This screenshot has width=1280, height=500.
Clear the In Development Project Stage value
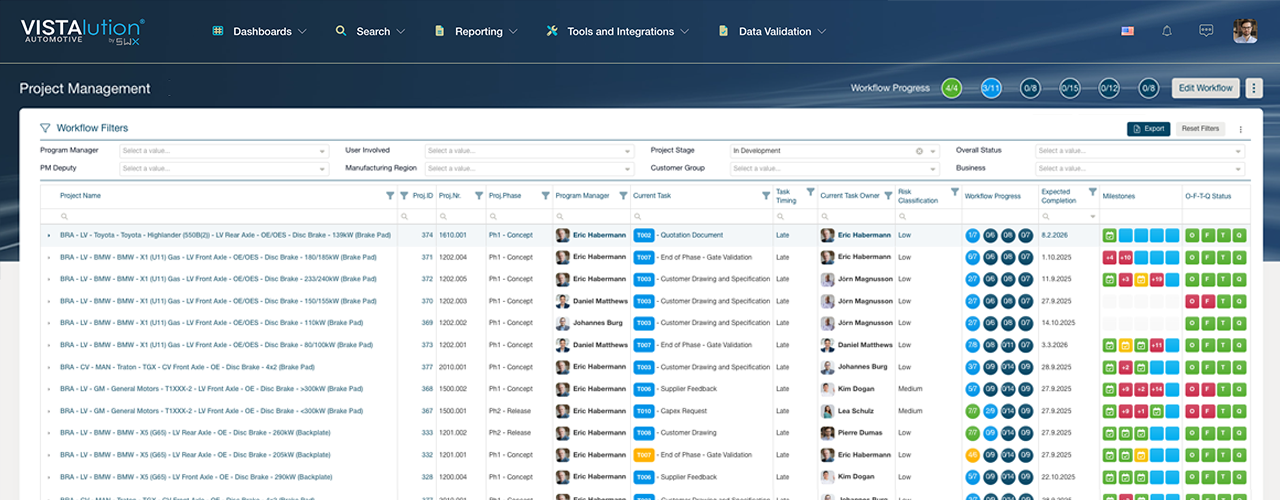[919, 151]
